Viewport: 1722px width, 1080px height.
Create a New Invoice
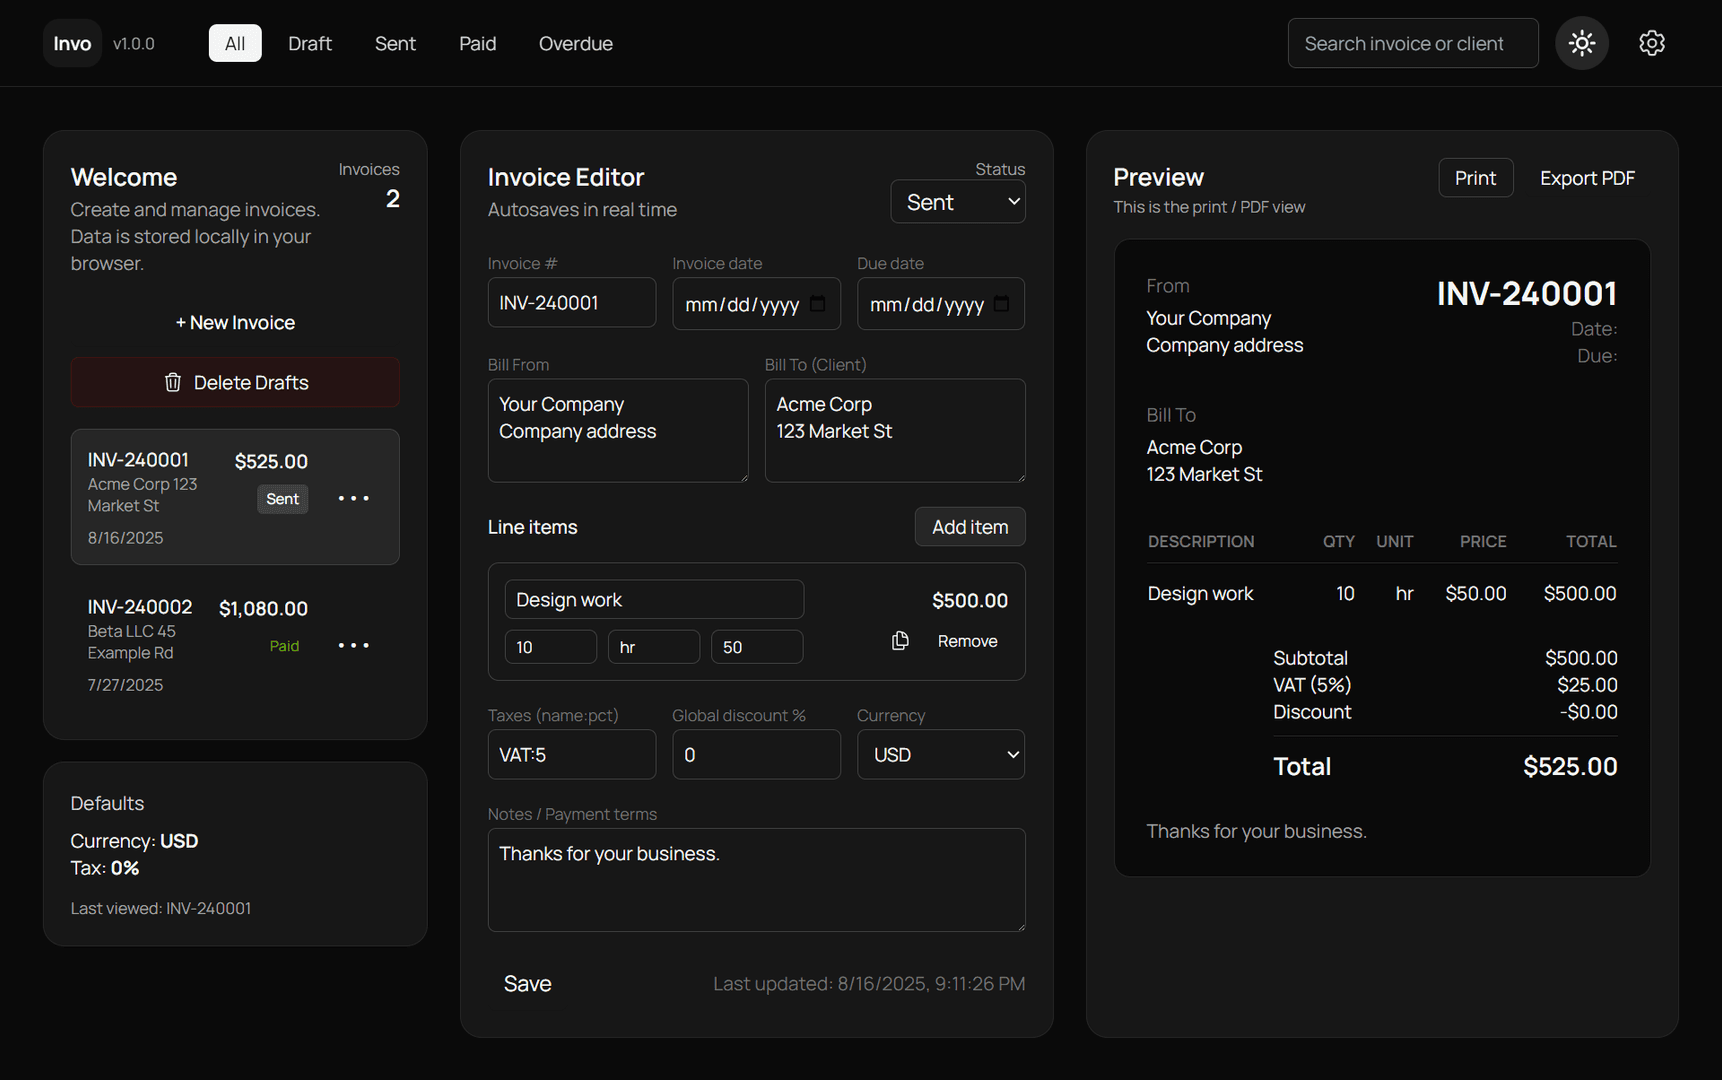235,322
